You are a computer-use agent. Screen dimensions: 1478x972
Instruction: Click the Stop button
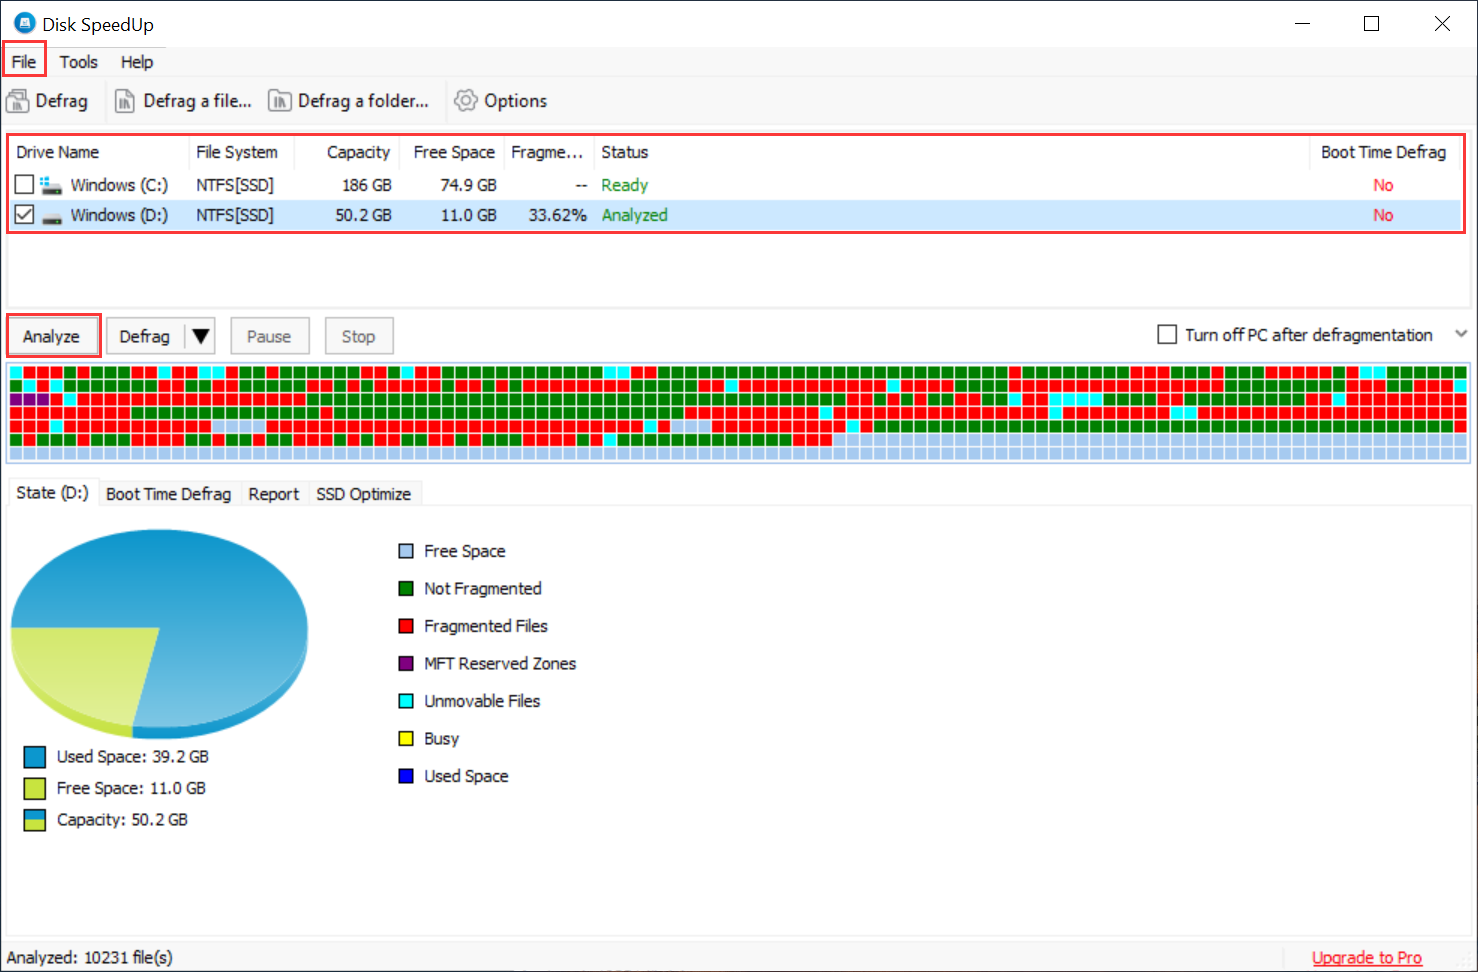[x=359, y=335]
